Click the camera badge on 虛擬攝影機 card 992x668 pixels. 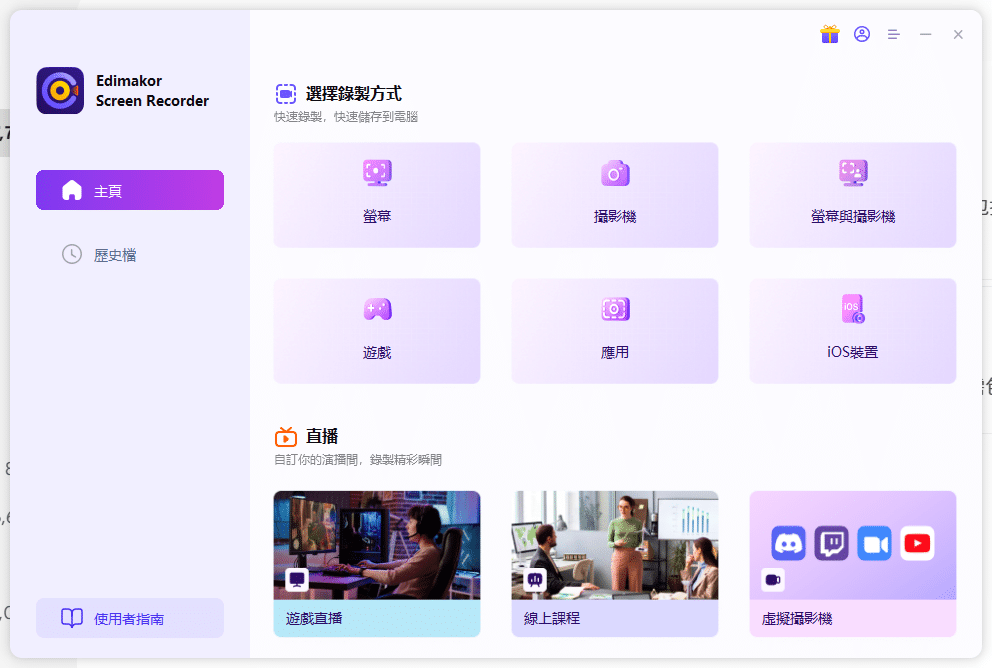(x=772, y=579)
